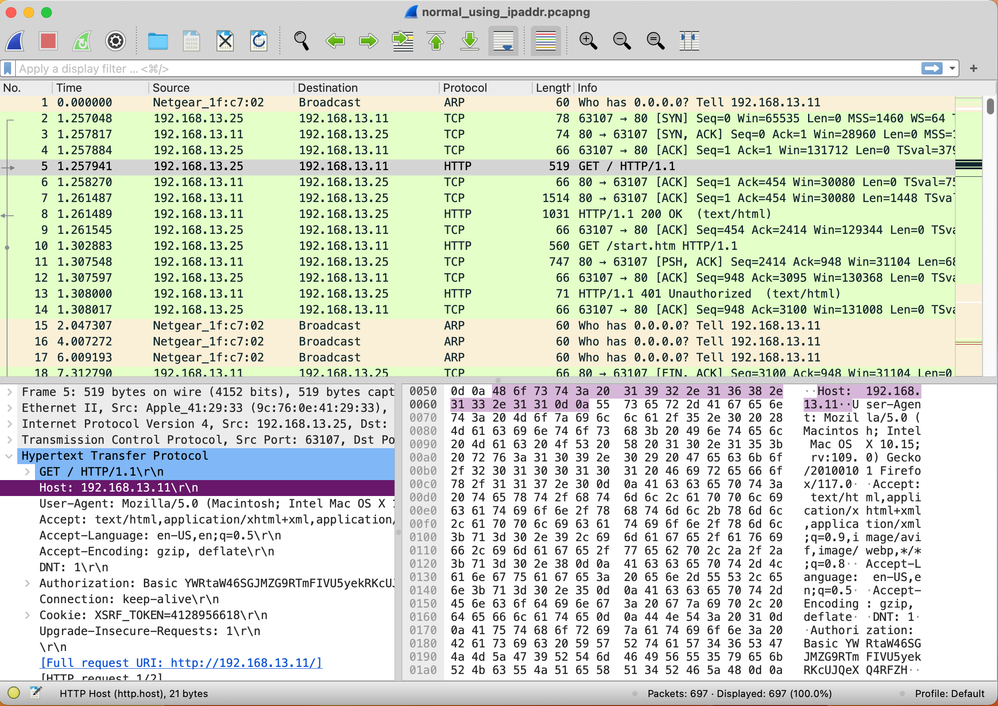This screenshot has width=998, height=706.
Task: Select packet 13 401 Unauthorized
Action: 477,293
